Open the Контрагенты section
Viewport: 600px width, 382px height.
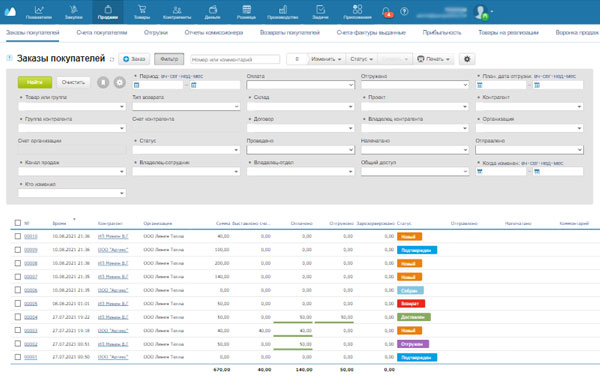177,12
